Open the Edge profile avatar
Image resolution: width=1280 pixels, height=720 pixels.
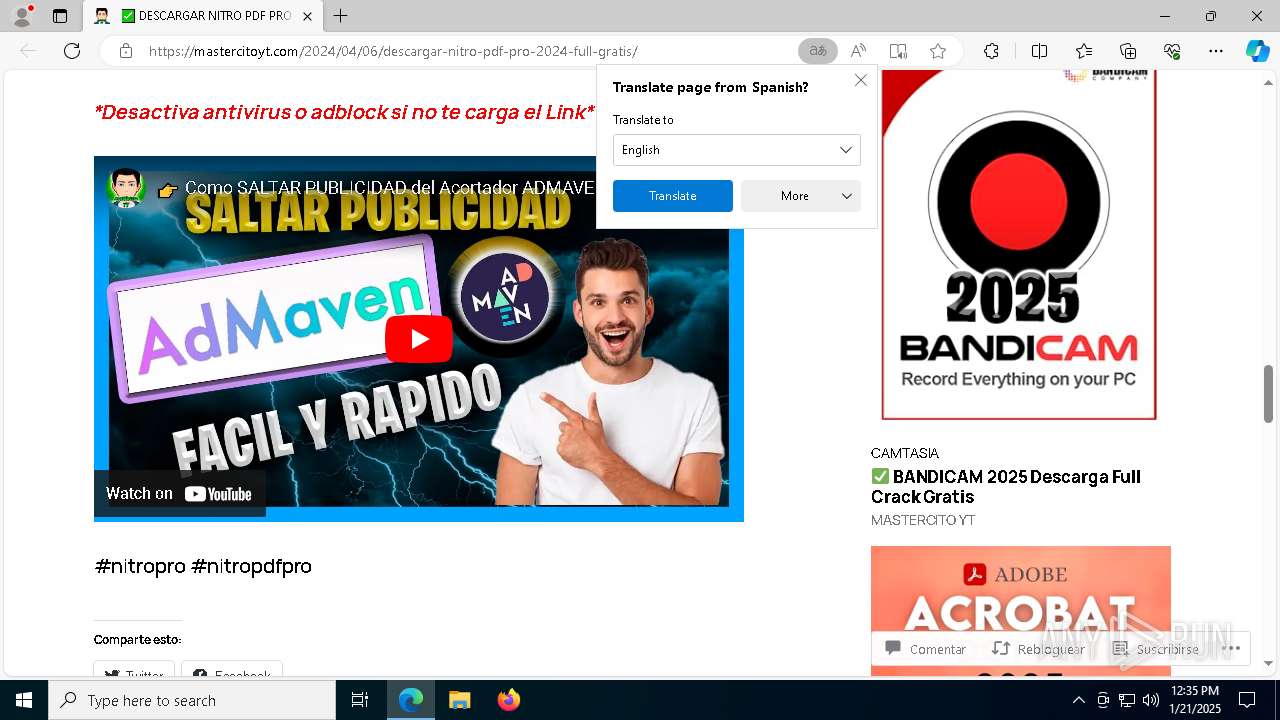click(x=21, y=16)
